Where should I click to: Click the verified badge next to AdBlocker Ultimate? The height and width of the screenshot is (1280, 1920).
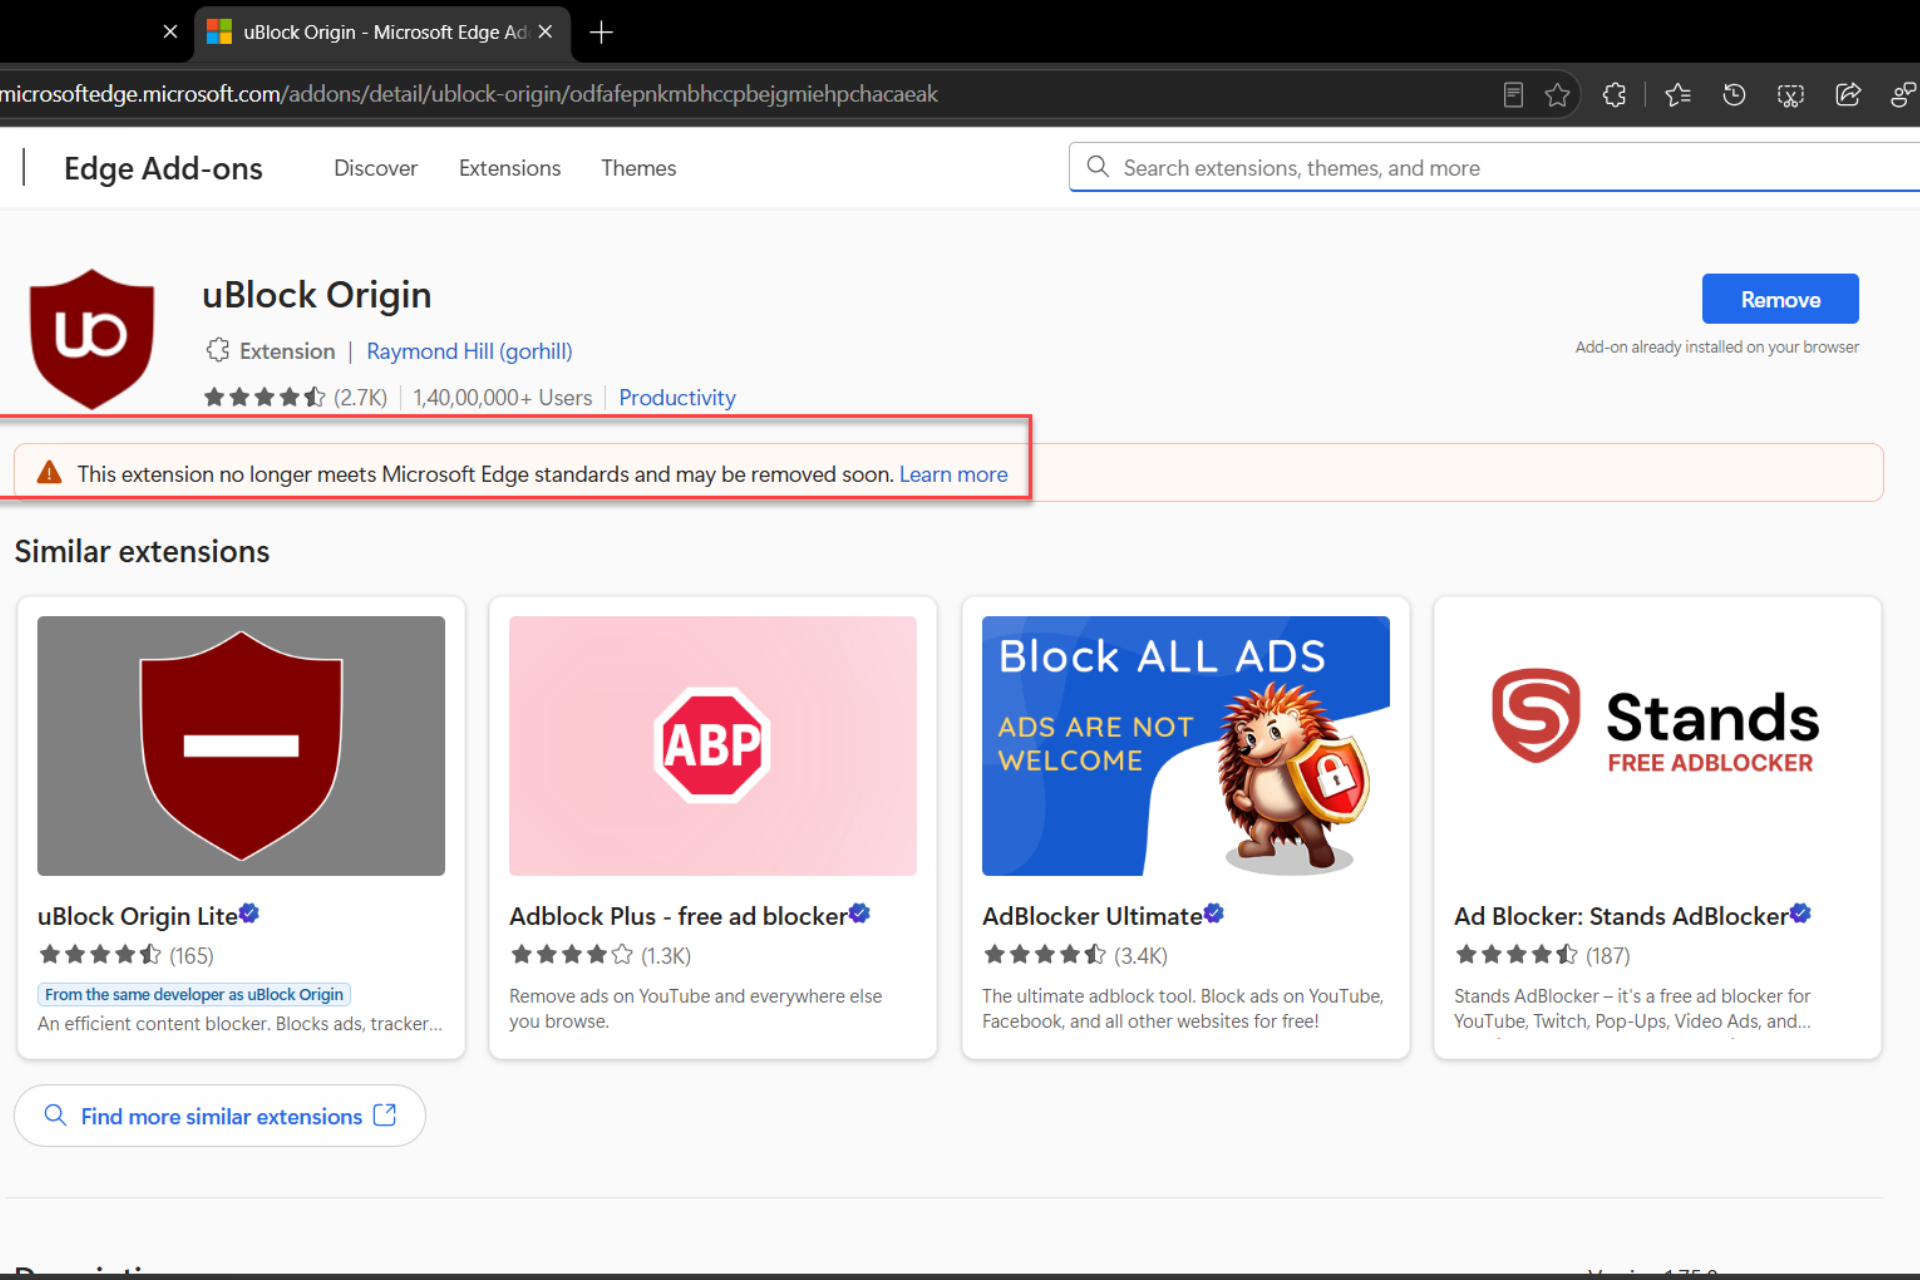click(1214, 913)
